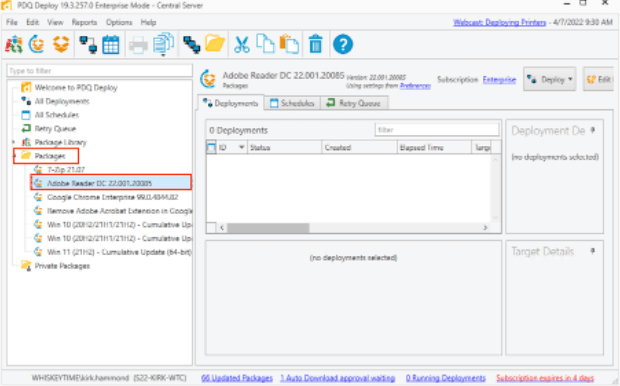Pin the Deployment Details panel
This screenshot has height=386, width=620.
click(x=593, y=130)
